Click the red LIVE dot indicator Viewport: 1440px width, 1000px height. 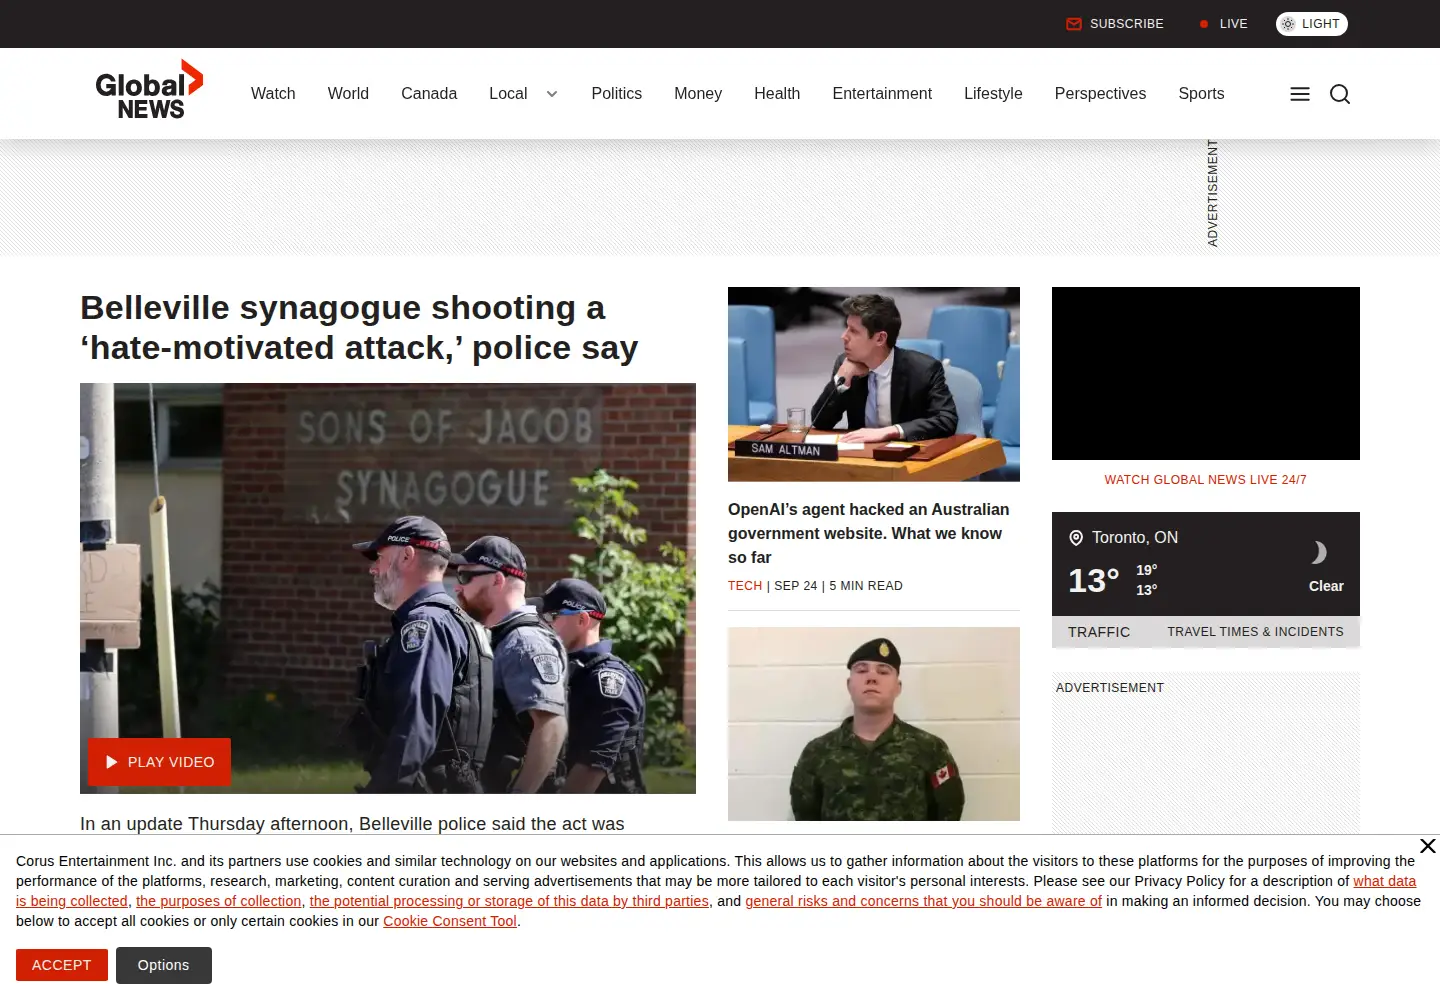coord(1204,24)
